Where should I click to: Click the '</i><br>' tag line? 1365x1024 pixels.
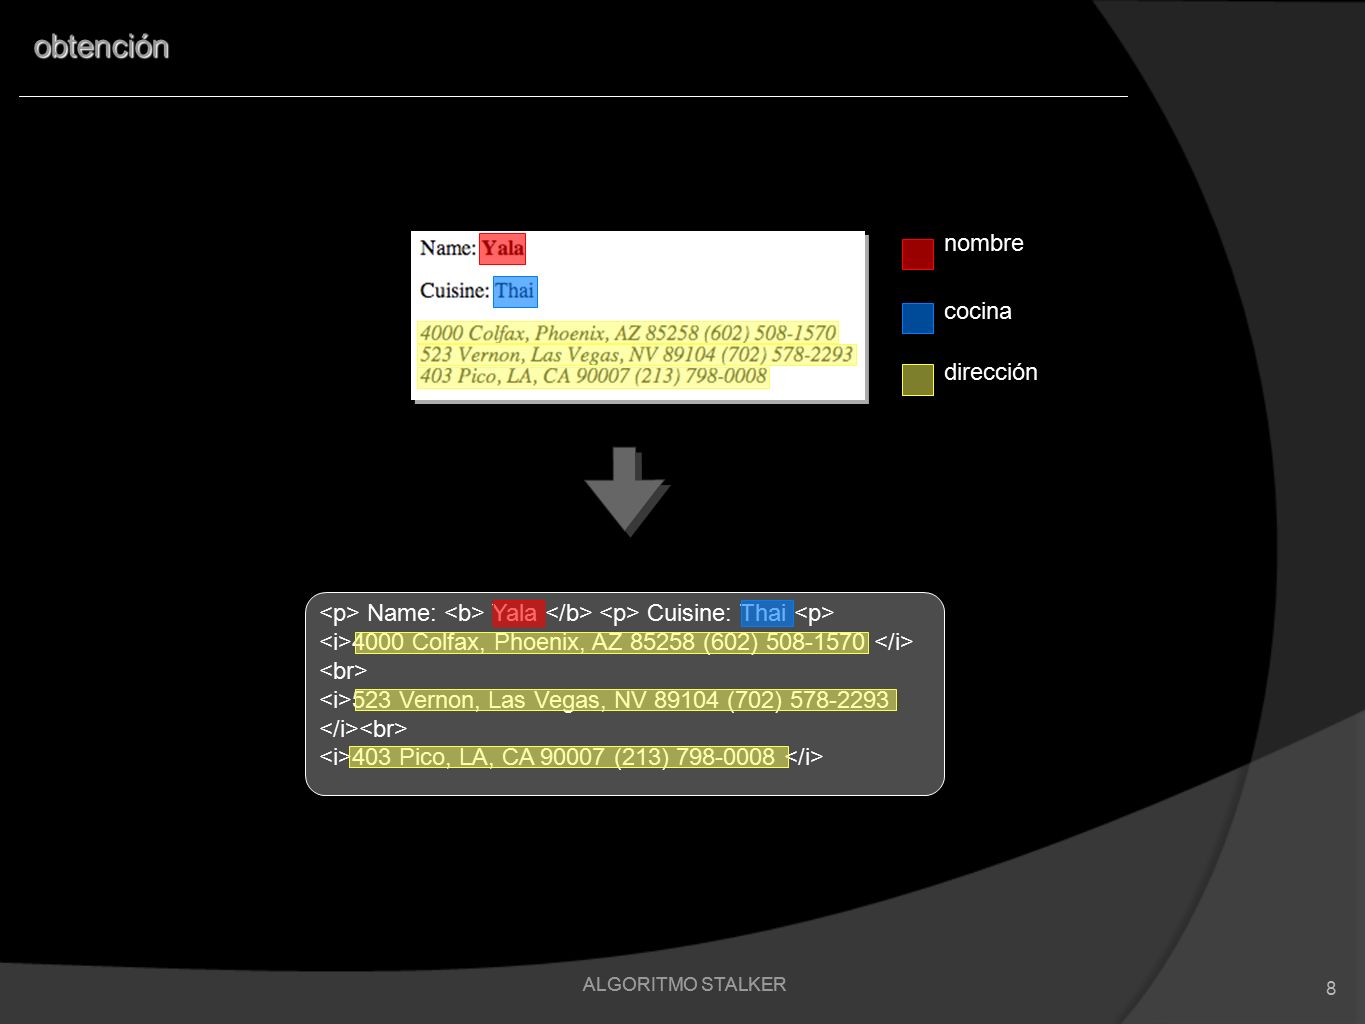pyautogui.click(x=363, y=729)
